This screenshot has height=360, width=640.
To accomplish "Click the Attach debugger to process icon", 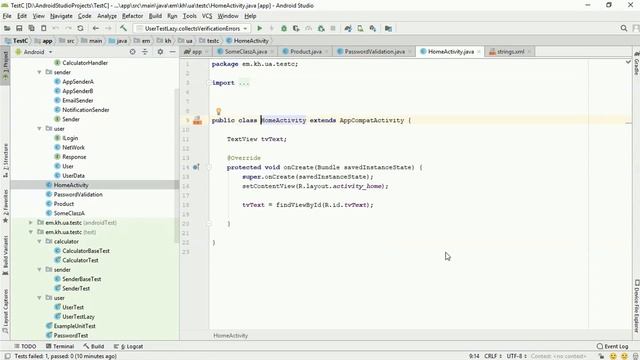I will (x=321, y=29).
